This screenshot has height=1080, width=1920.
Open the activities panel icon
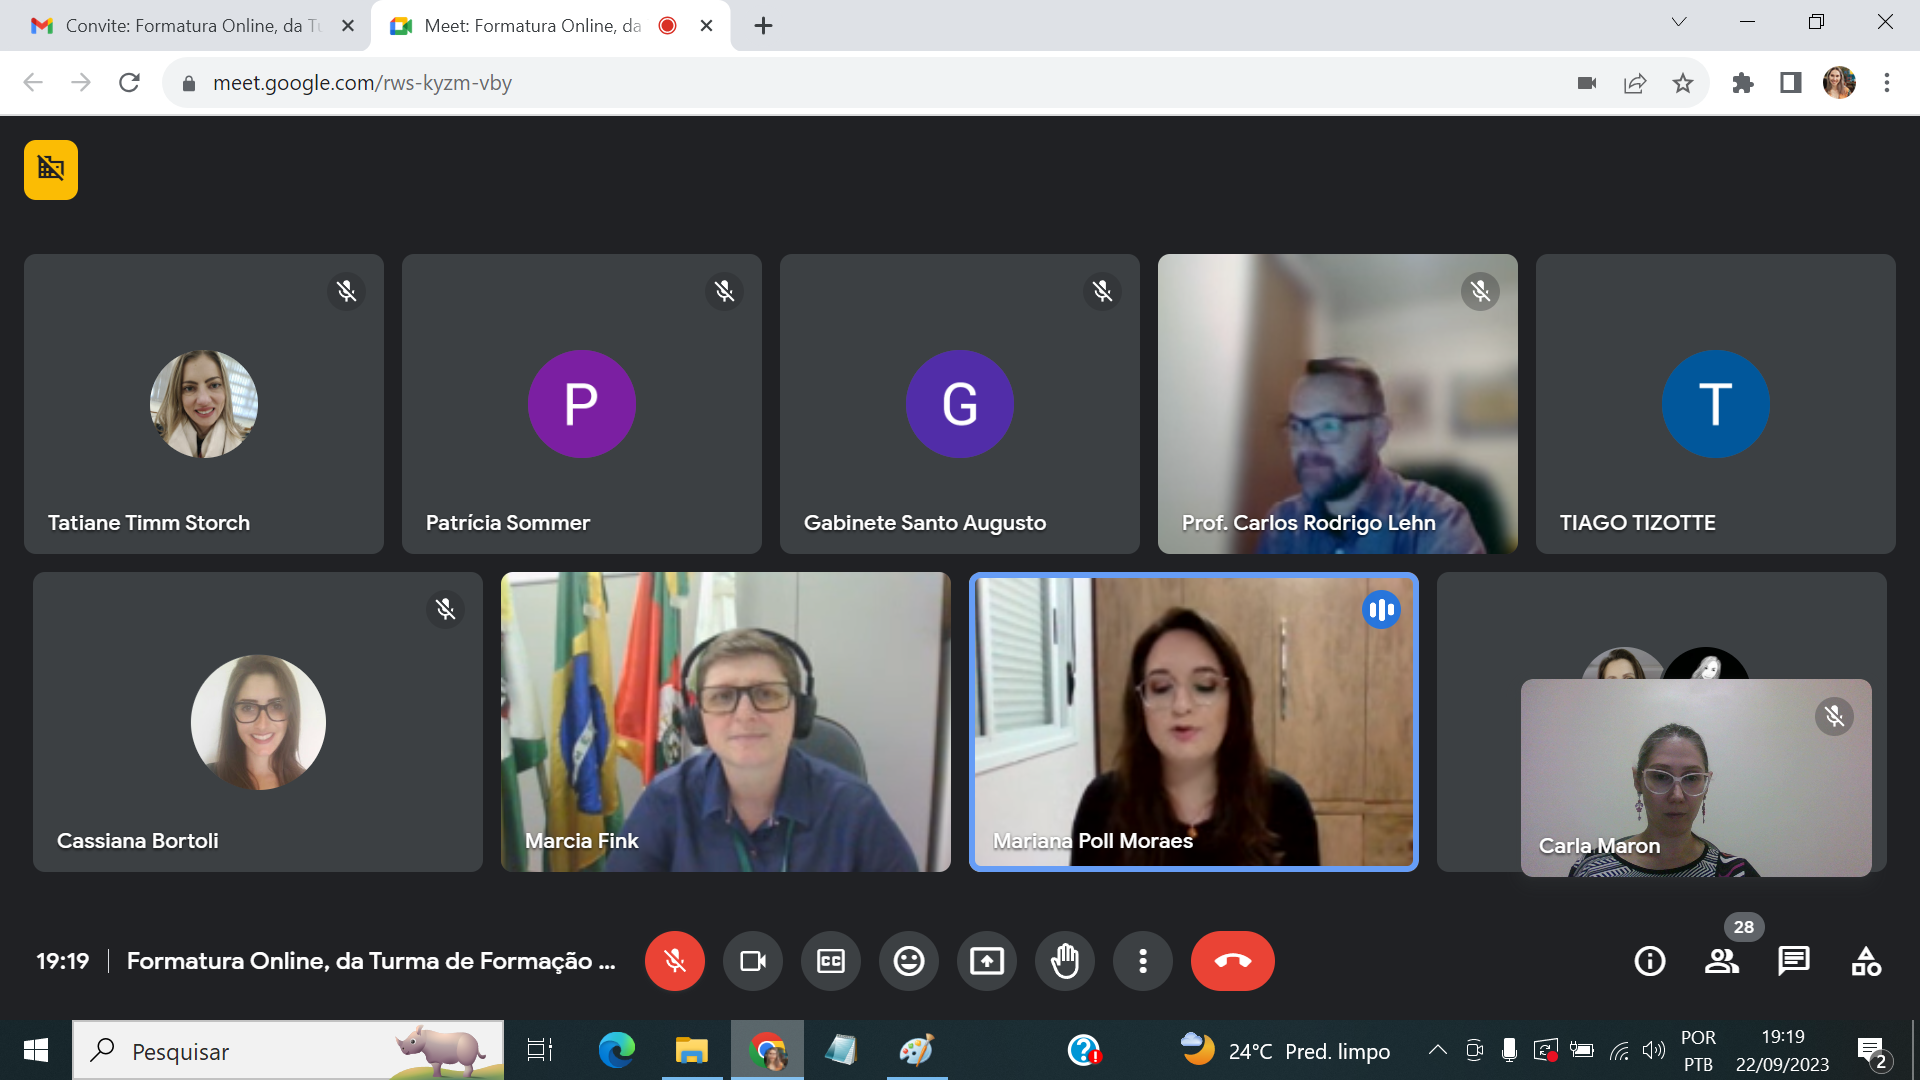click(1865, 961)
